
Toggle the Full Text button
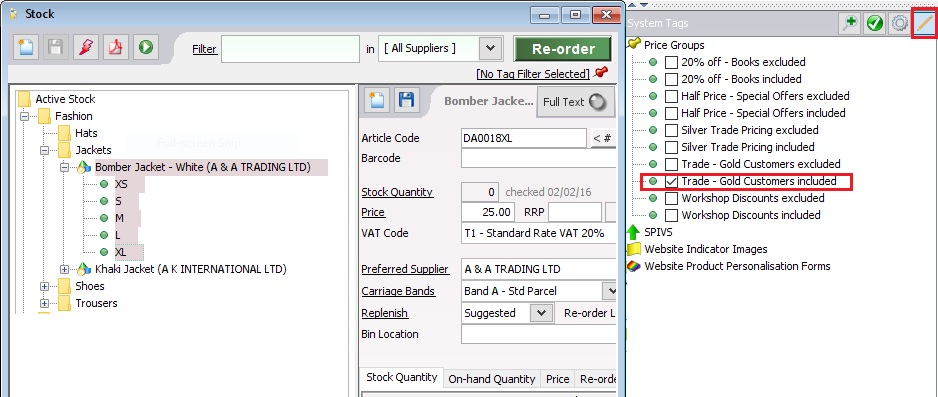575,102
